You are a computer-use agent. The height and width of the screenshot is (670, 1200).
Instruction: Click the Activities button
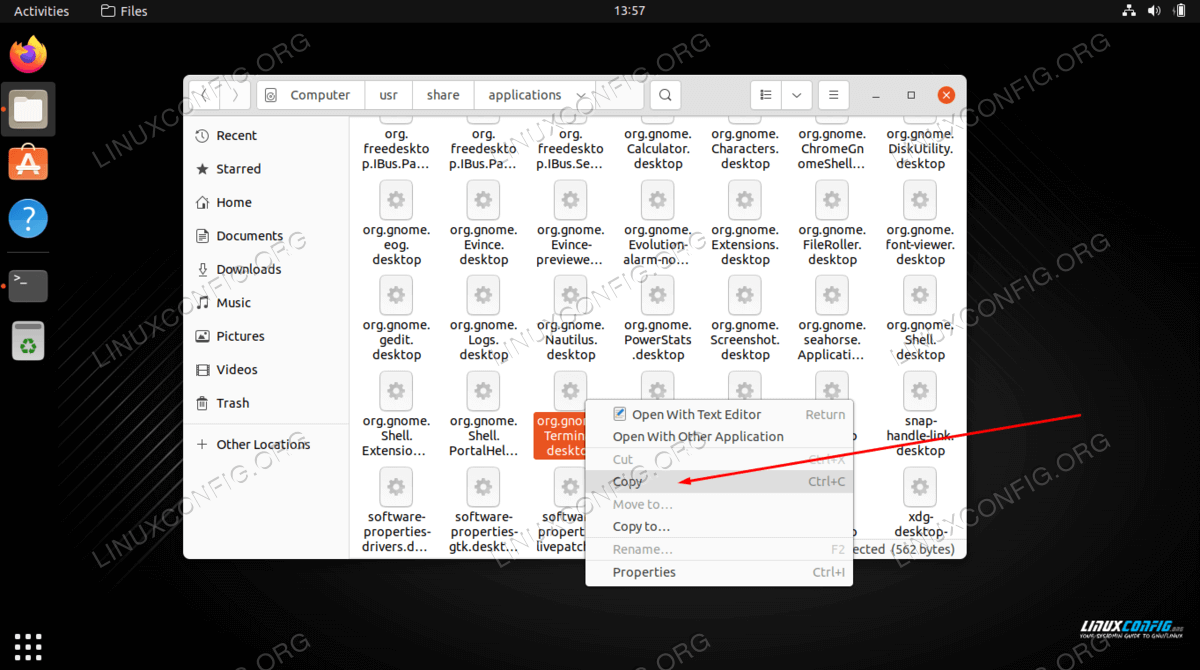click(x=42, y=11)
